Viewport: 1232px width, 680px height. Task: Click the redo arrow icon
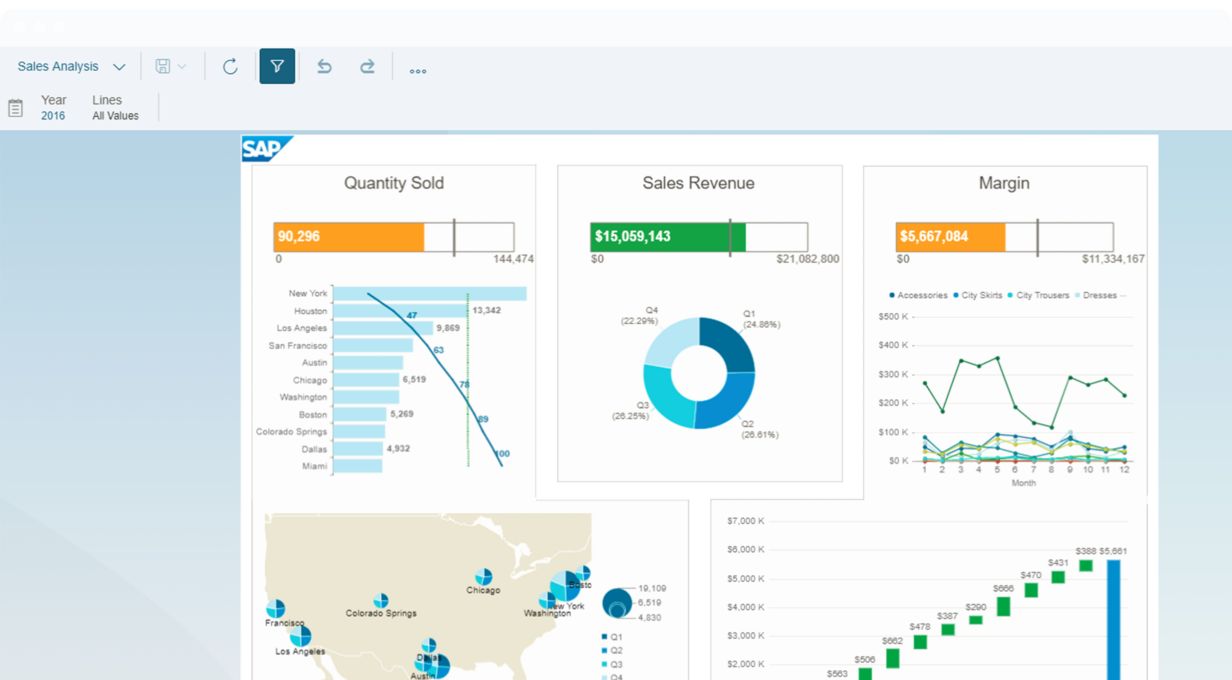tap(367, 67)
